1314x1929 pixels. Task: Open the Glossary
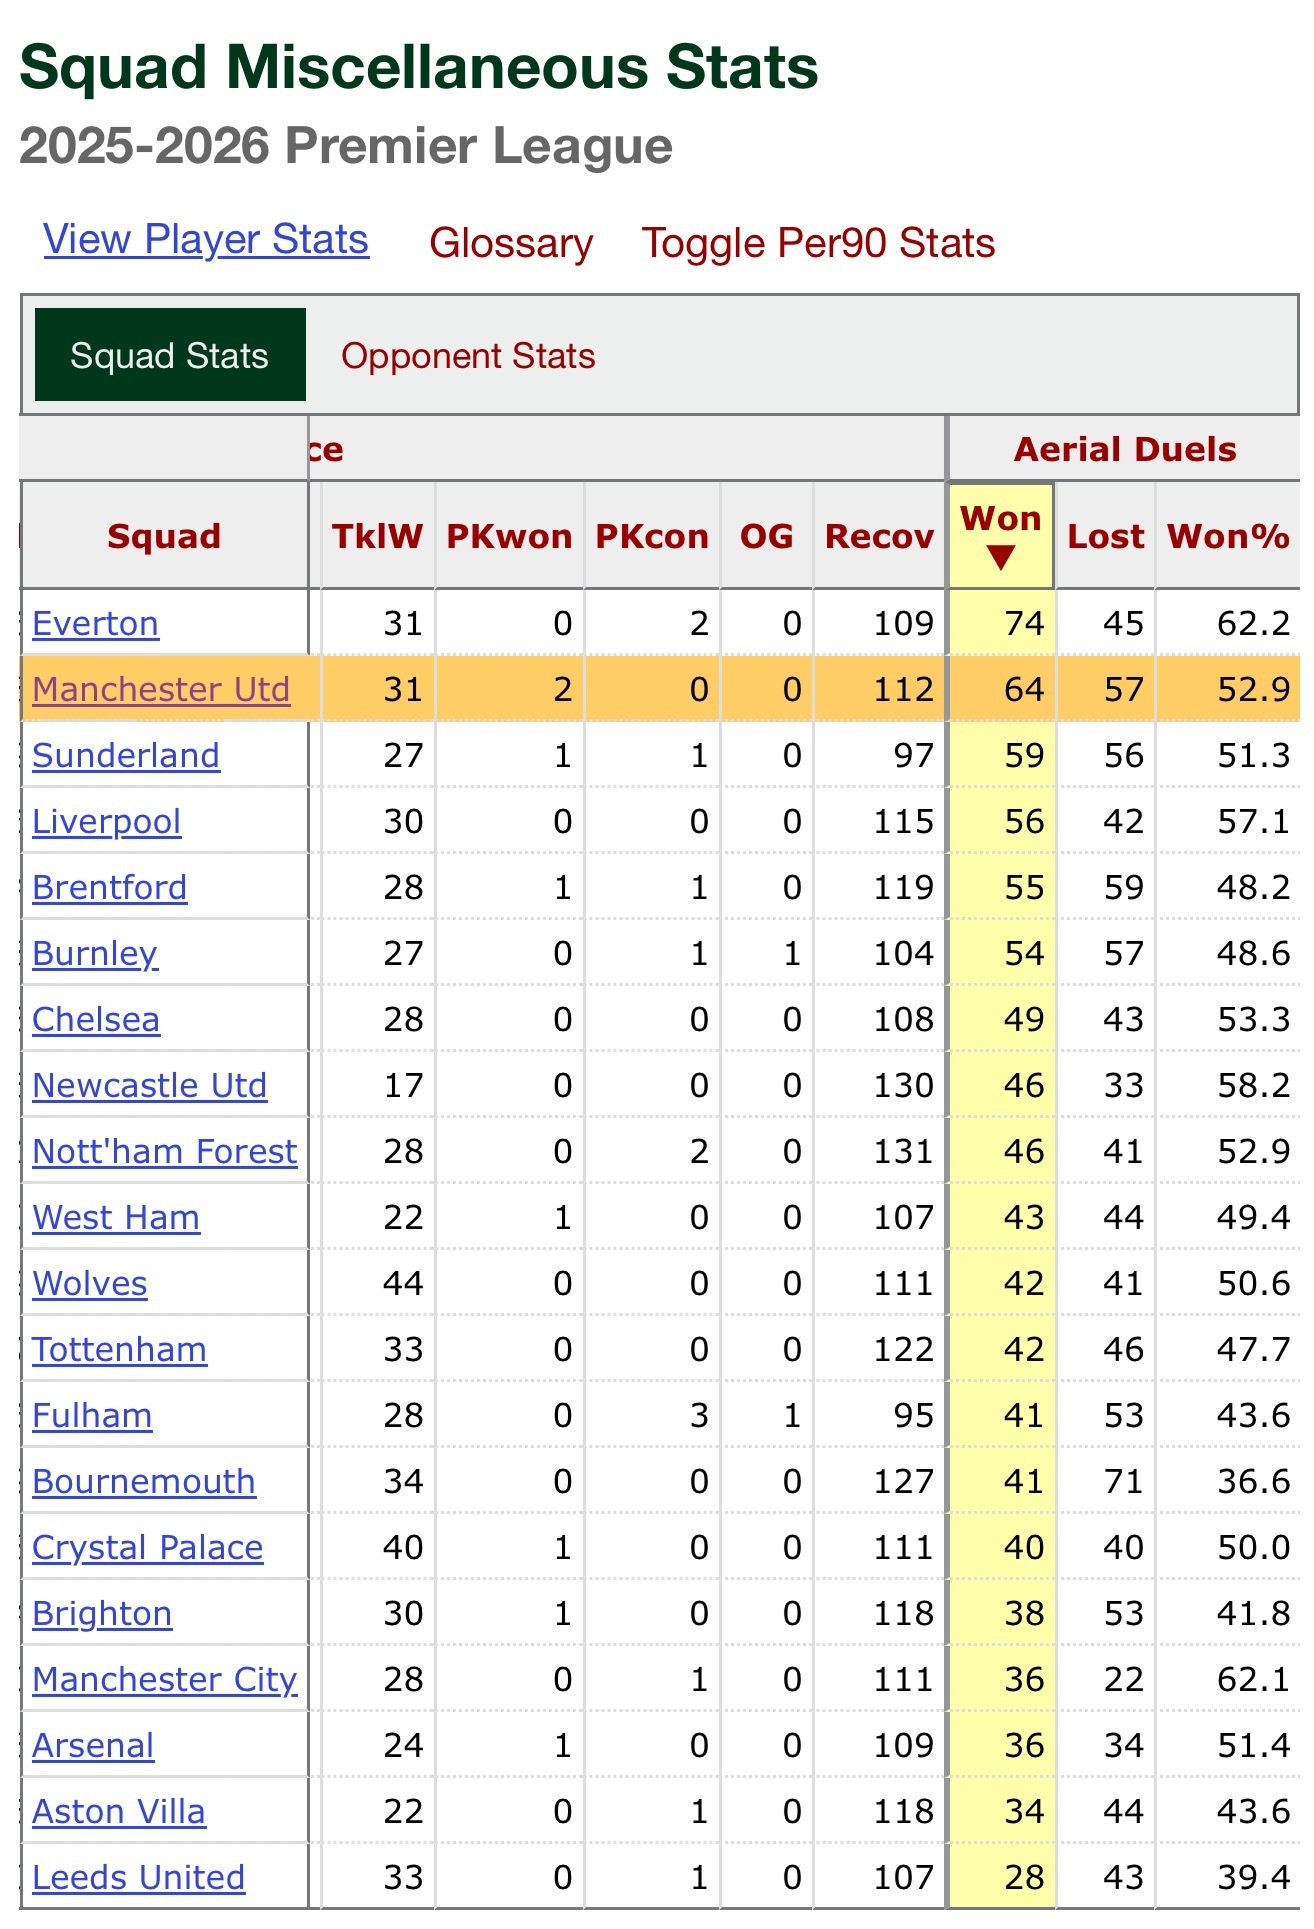(x=511, y=243)
